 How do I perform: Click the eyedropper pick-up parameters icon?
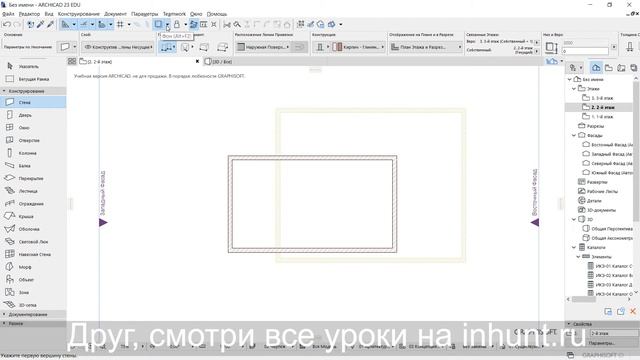pos(40,24)
